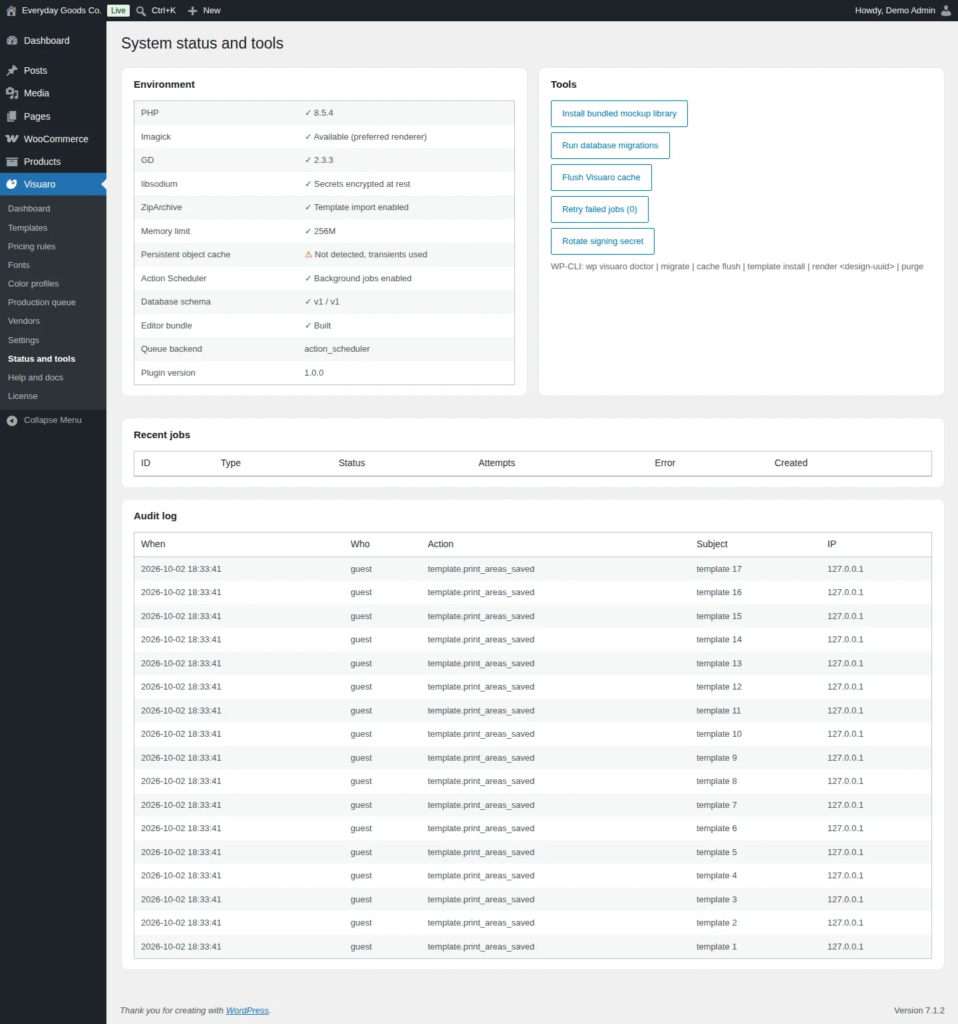Click Retry failed jobs (0) button
This screenshot has width=958, height=1024.
click(599, 210)
